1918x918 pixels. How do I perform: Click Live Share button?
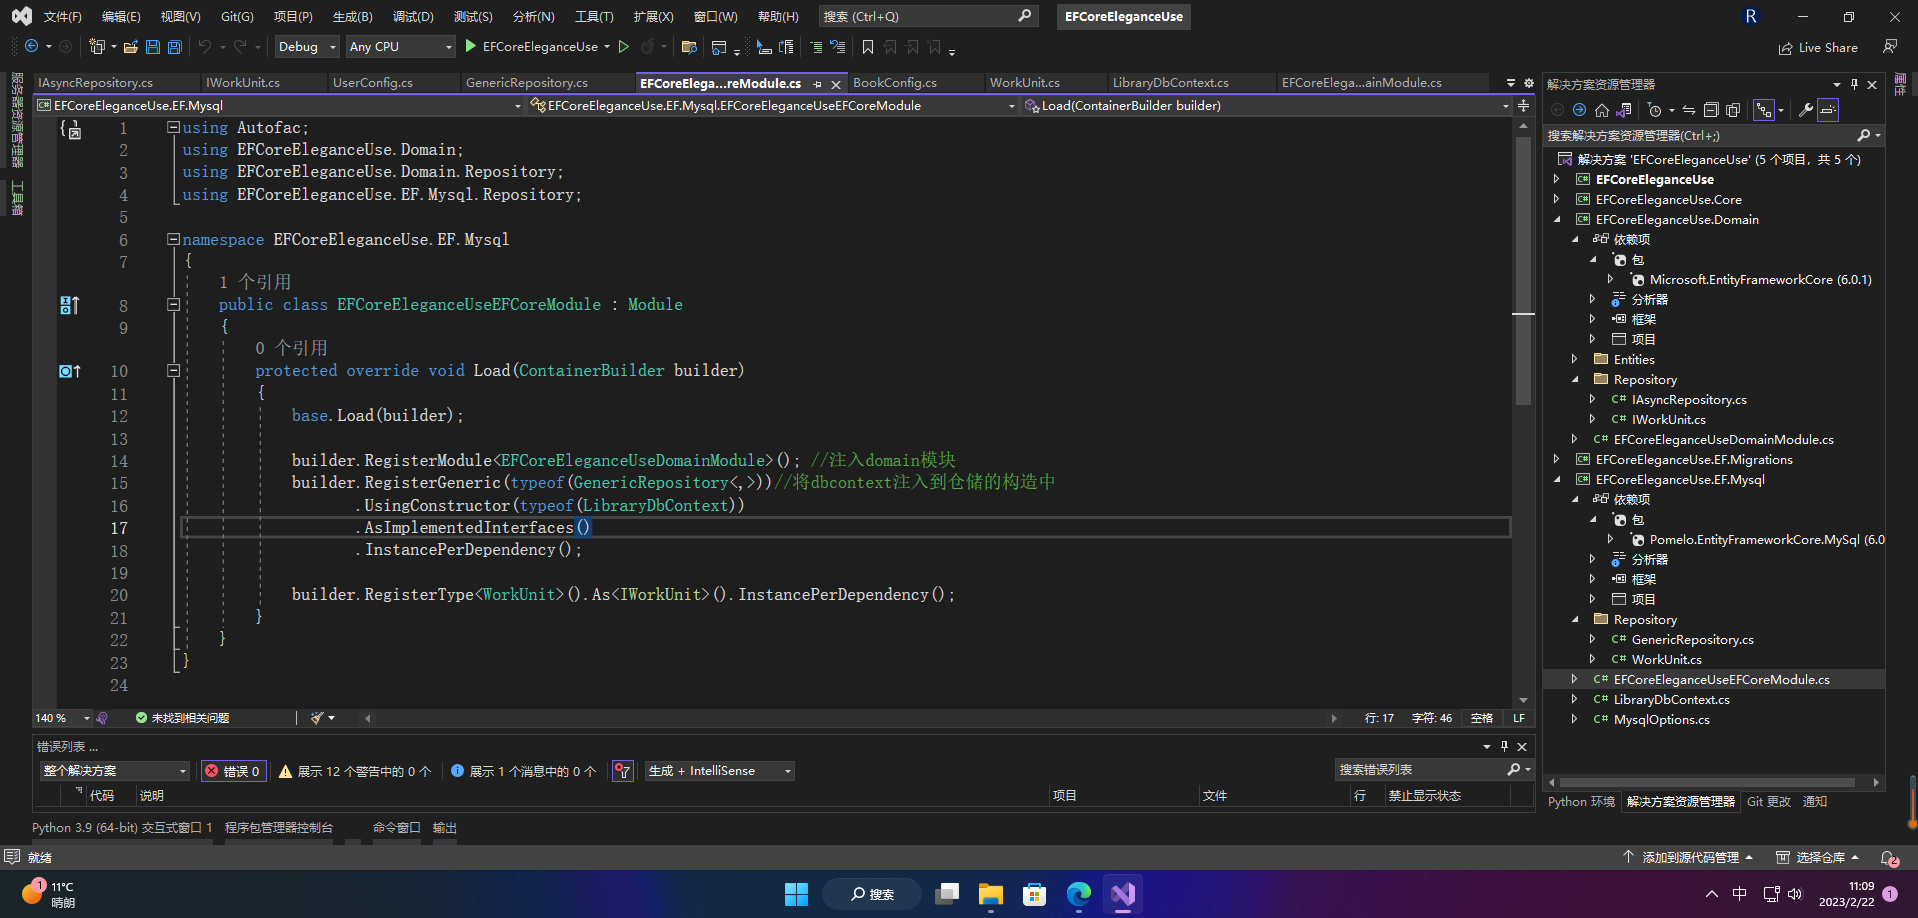(1818, 48)
